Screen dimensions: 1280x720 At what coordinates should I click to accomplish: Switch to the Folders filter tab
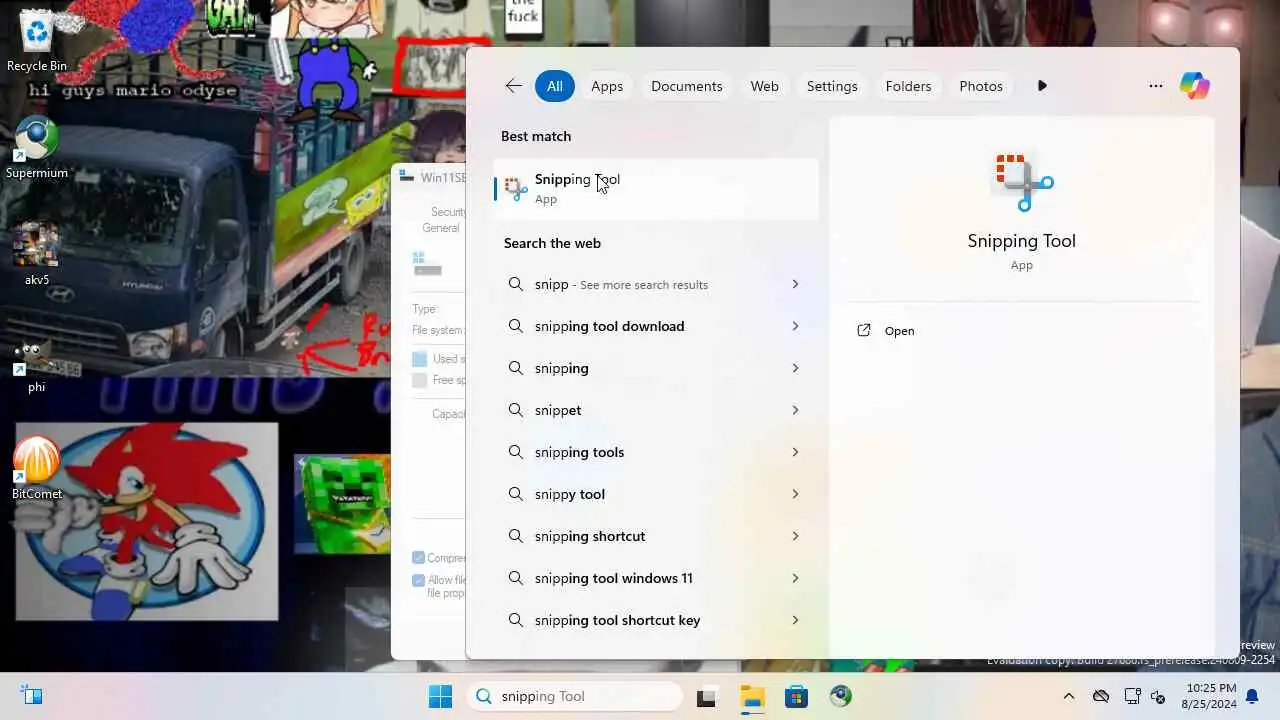tap(908, 86)
